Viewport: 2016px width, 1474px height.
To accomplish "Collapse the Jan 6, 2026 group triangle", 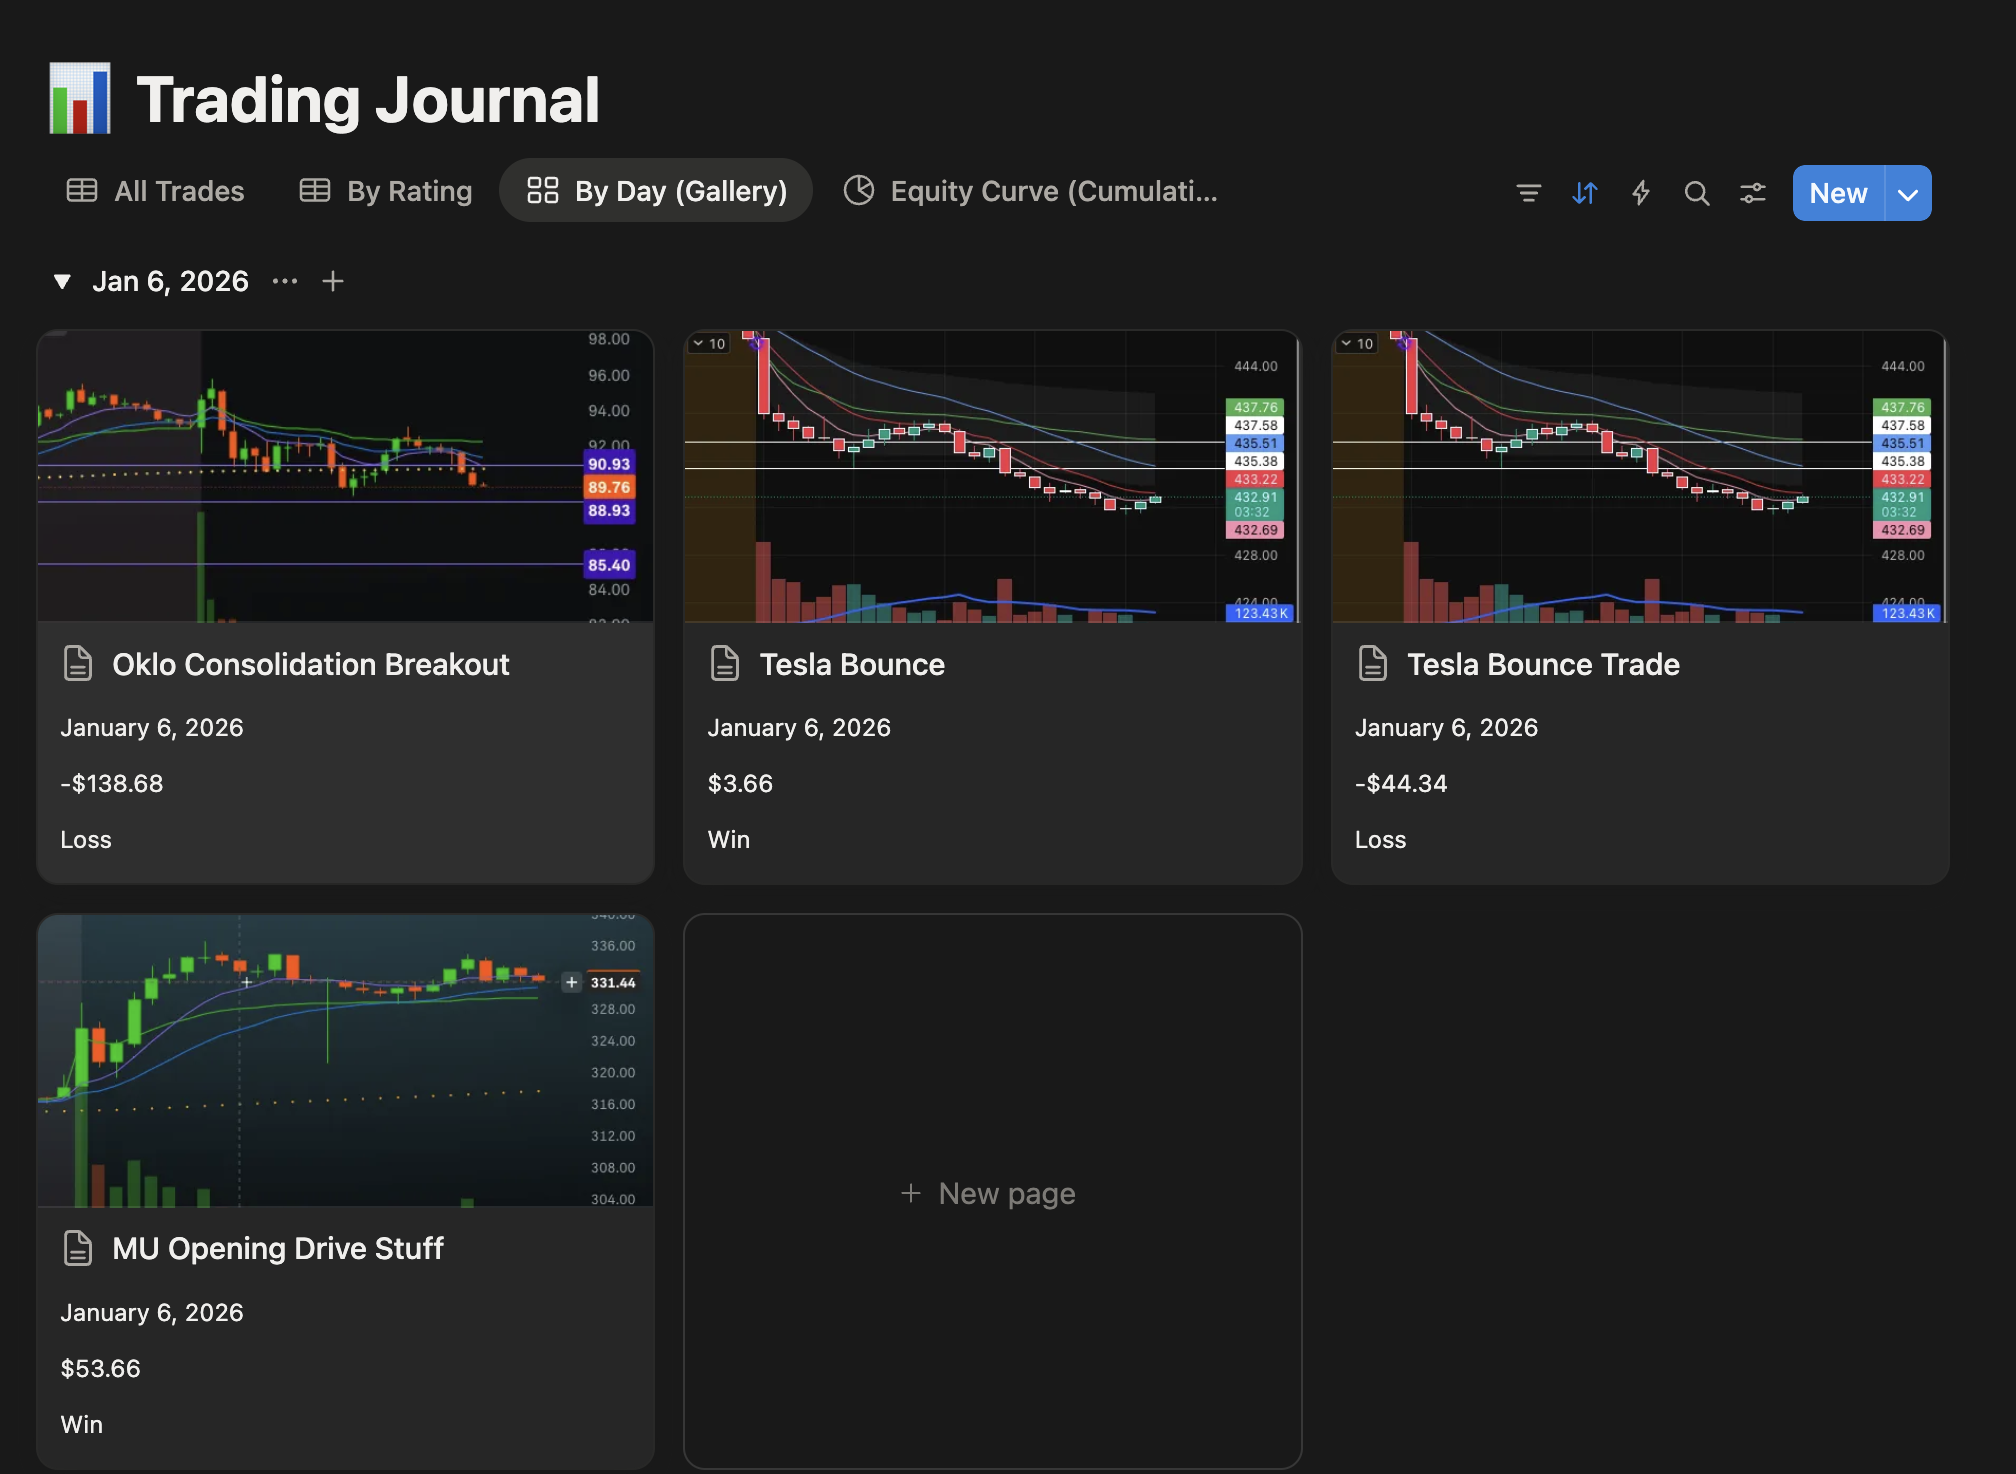I will pos(62,282).
